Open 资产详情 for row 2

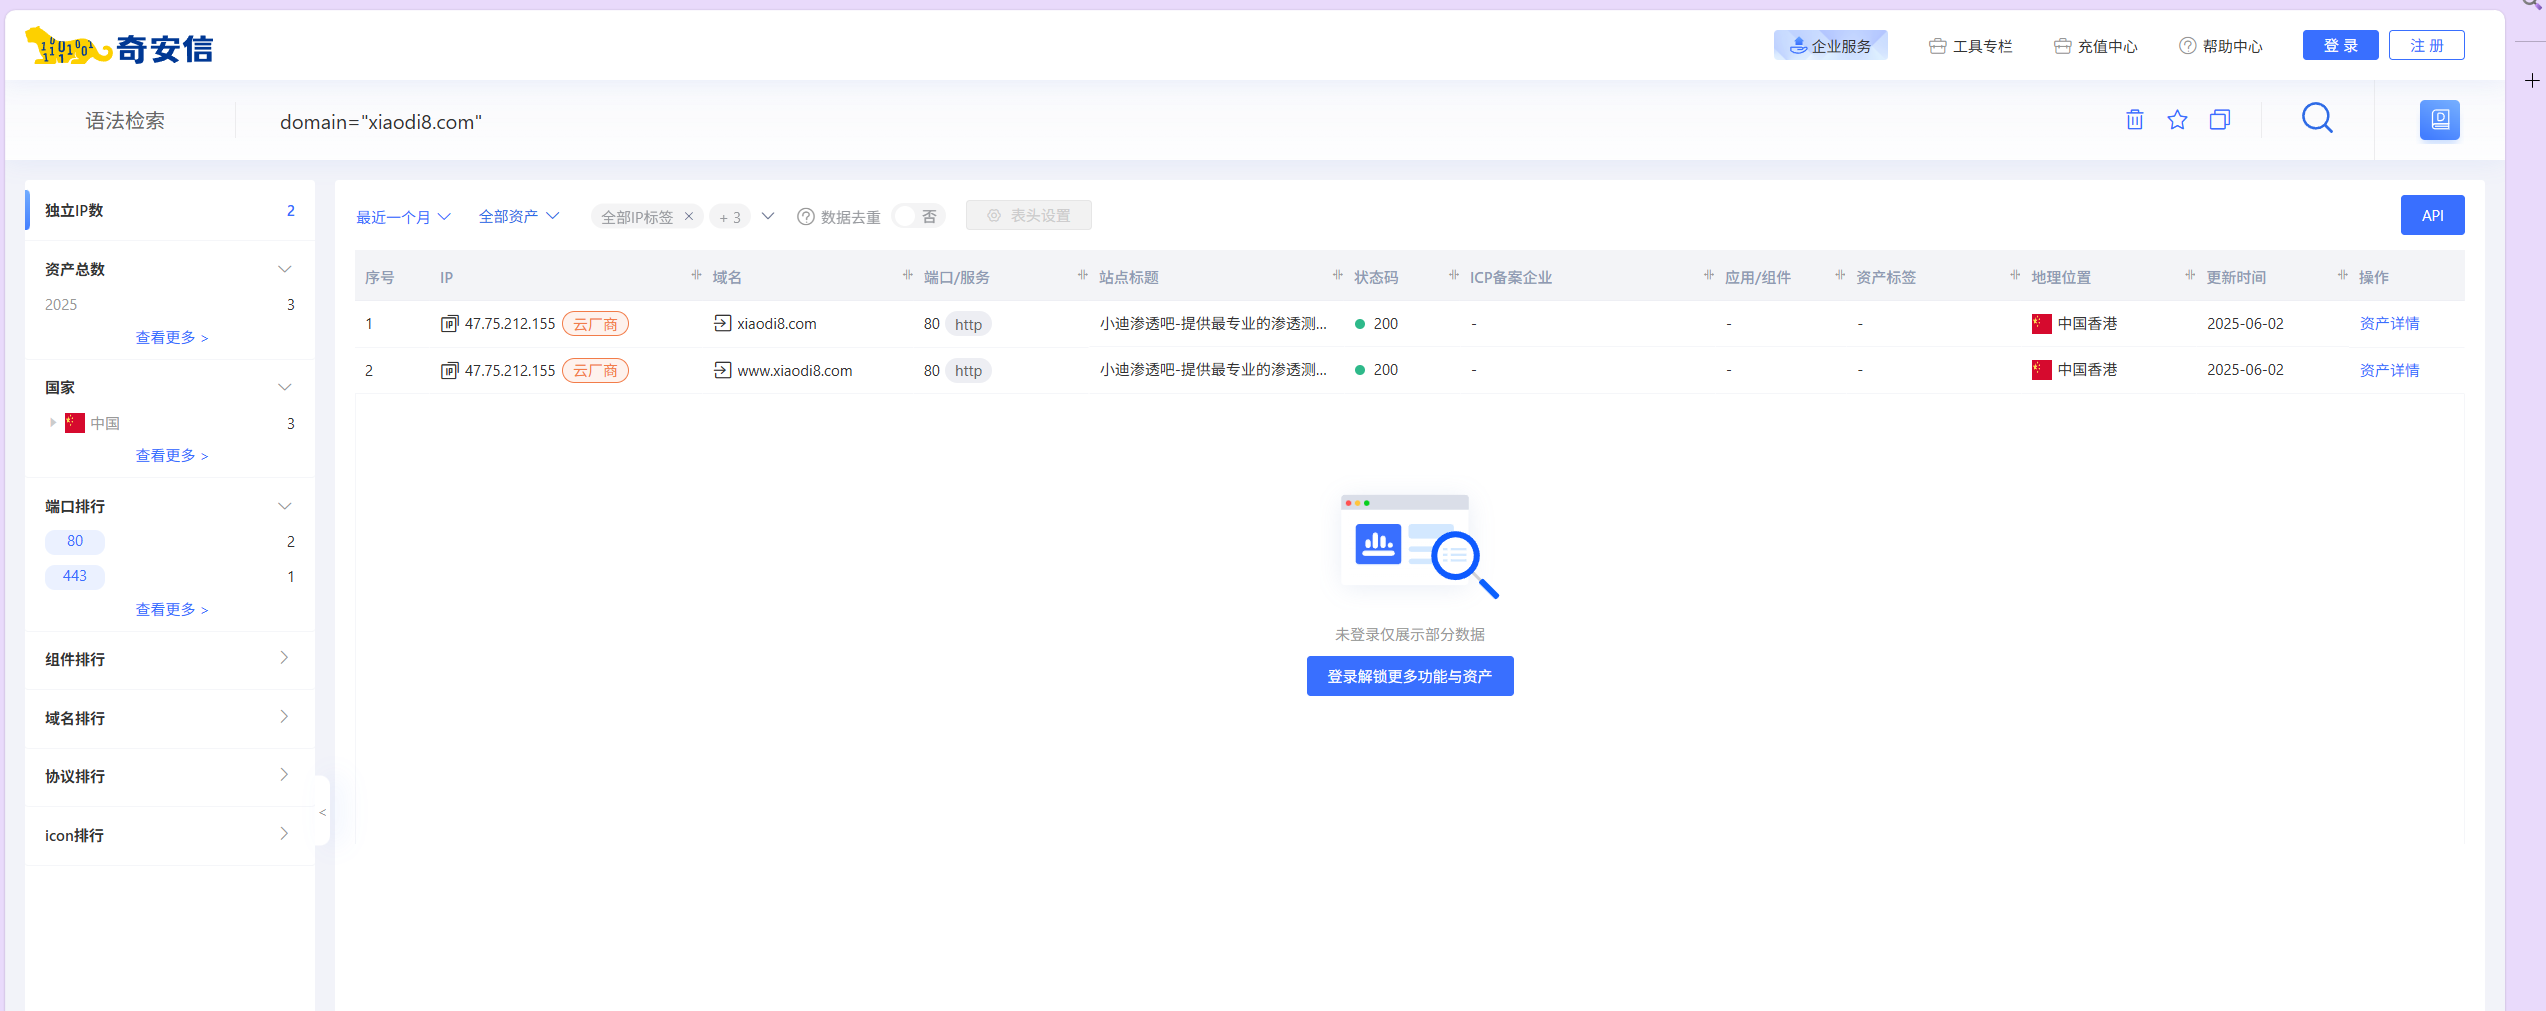coord(2389,371)
